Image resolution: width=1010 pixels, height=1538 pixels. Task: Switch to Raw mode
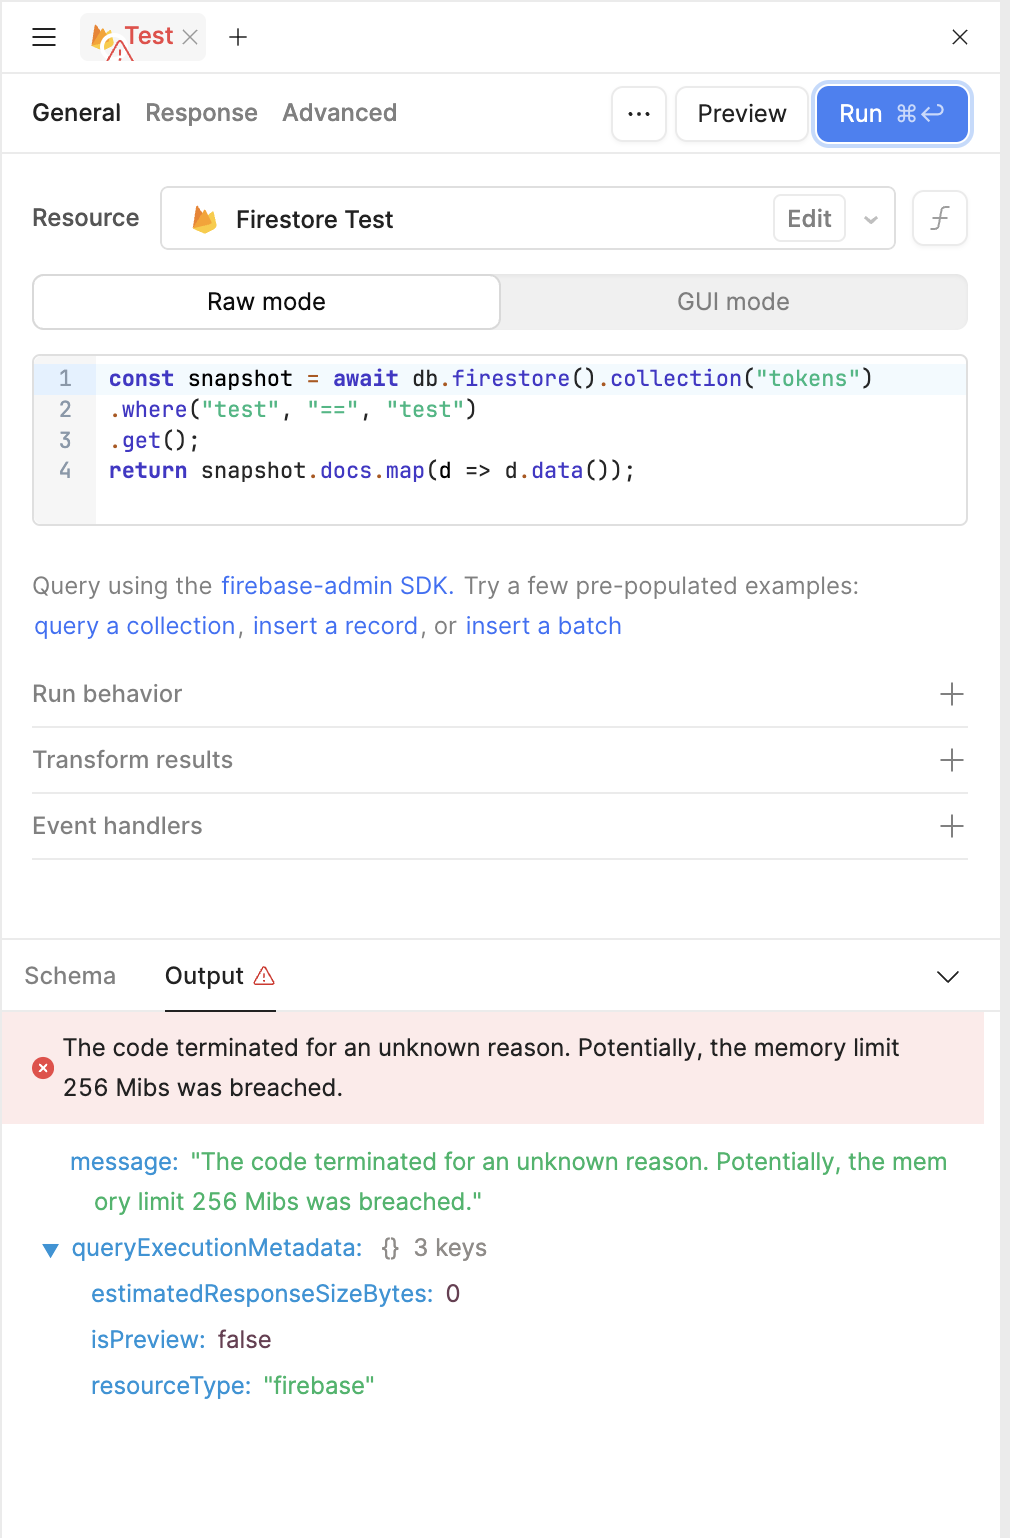pos(266,302)
